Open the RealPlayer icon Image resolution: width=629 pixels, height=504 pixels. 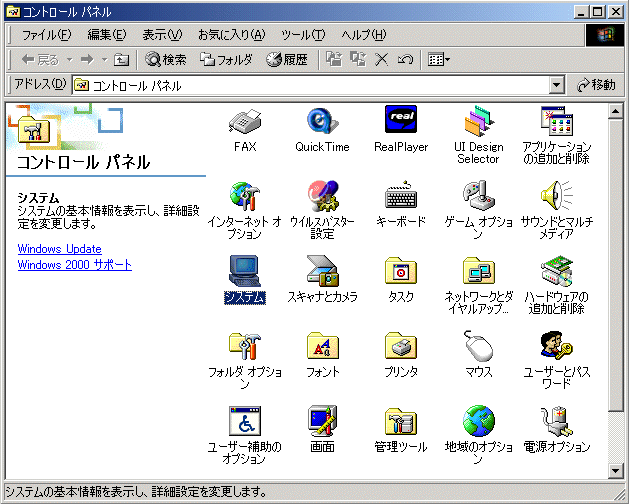point(400,122)
